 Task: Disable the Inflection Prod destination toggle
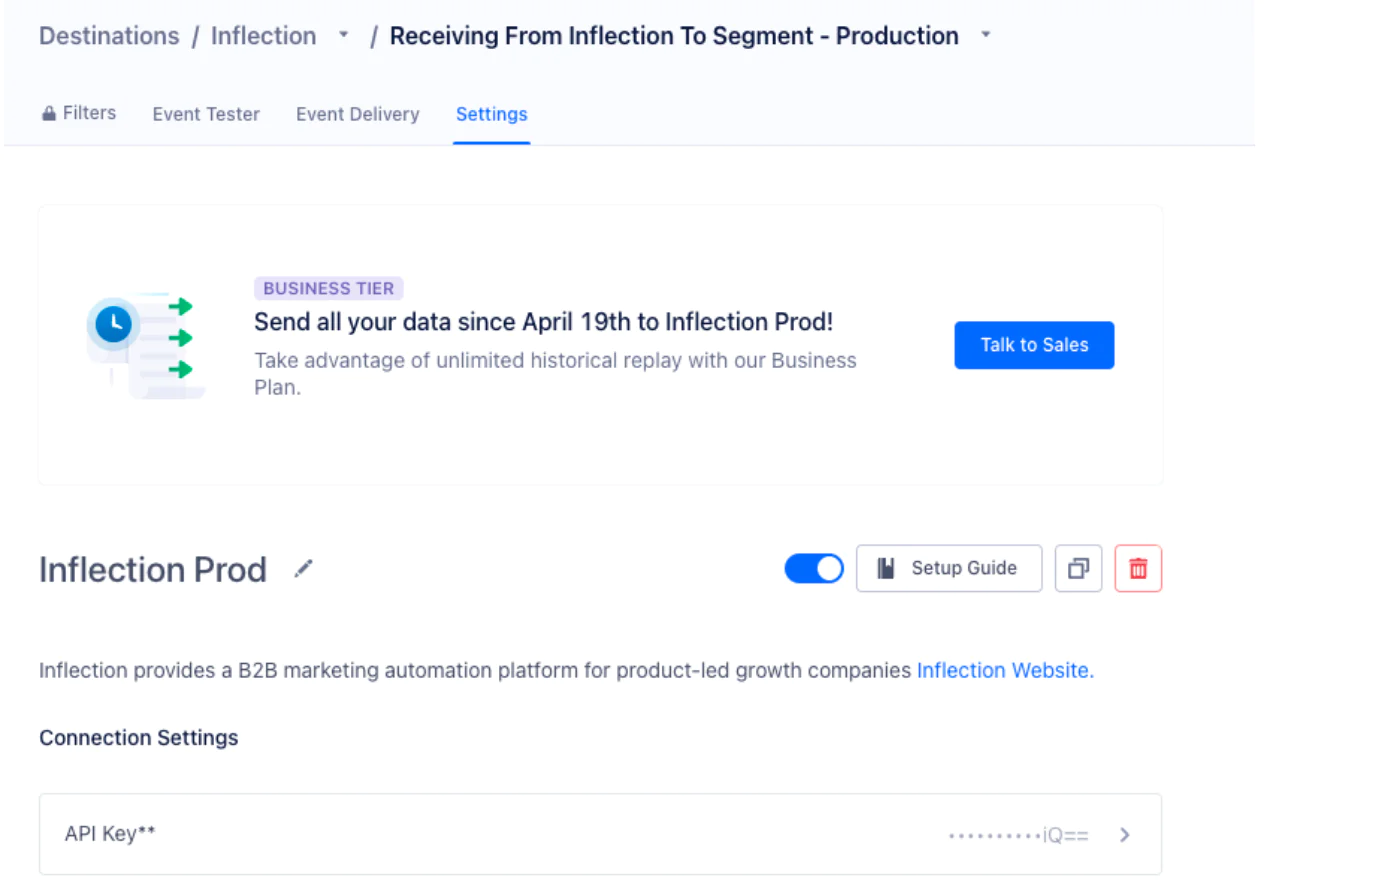814,568
